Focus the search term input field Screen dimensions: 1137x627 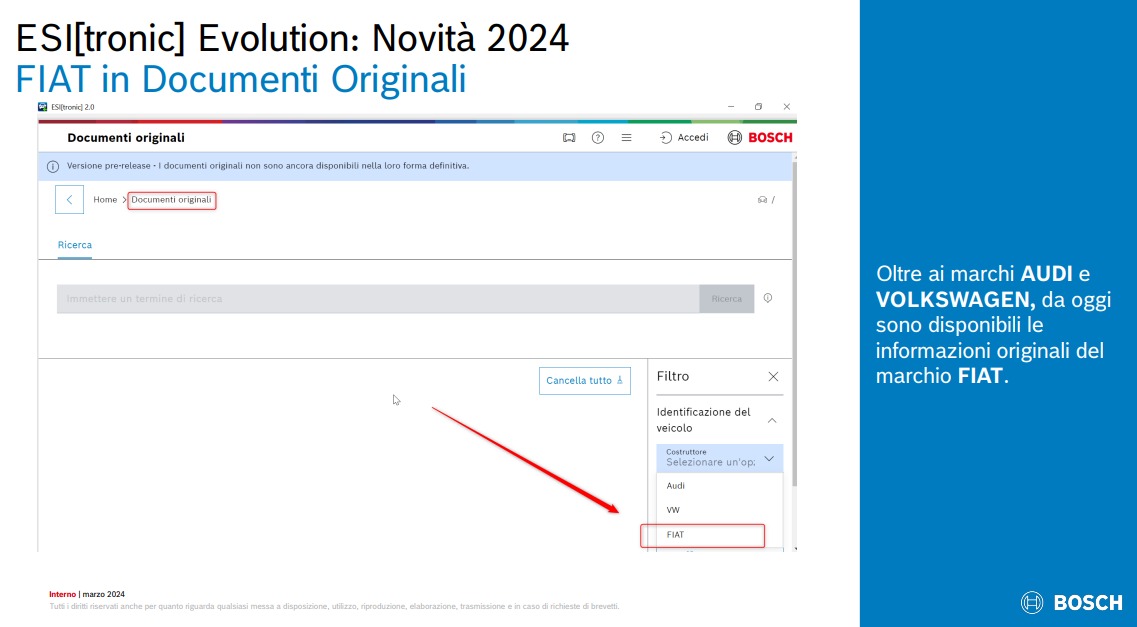tap(378, 299)
